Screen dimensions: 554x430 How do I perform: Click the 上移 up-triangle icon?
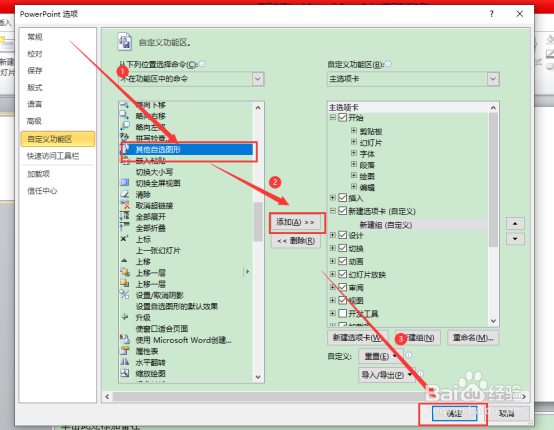[124, 261]
